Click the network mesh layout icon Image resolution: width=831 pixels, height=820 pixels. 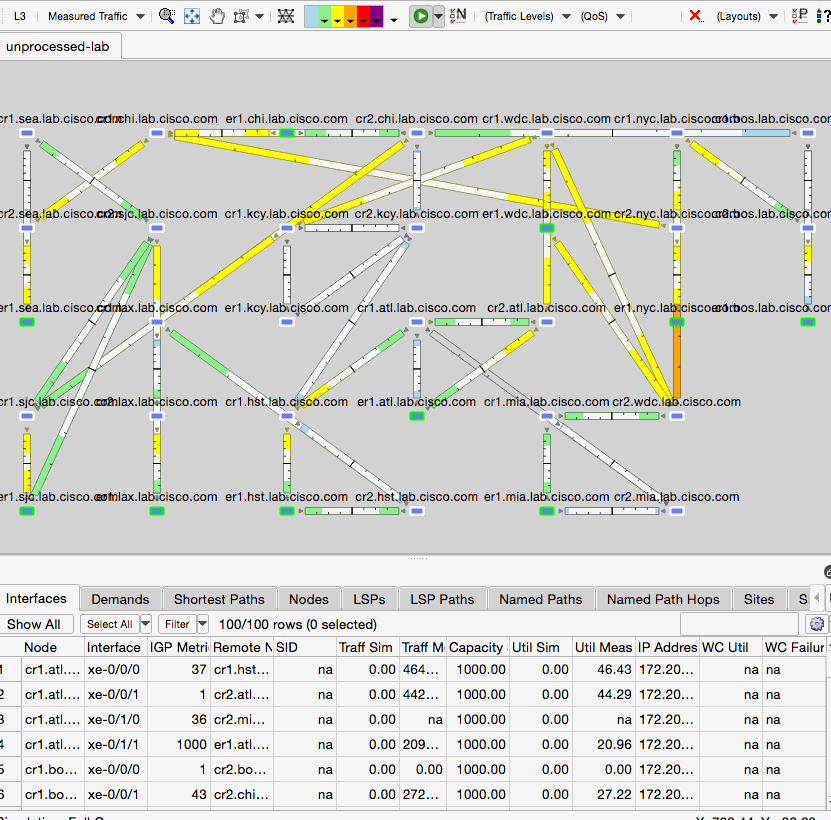[x=286, y=16]
